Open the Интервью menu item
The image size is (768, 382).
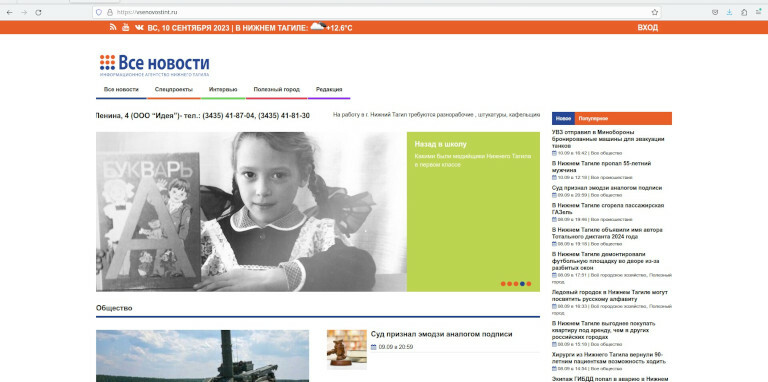pyautogui.click(x=223, y=90)
